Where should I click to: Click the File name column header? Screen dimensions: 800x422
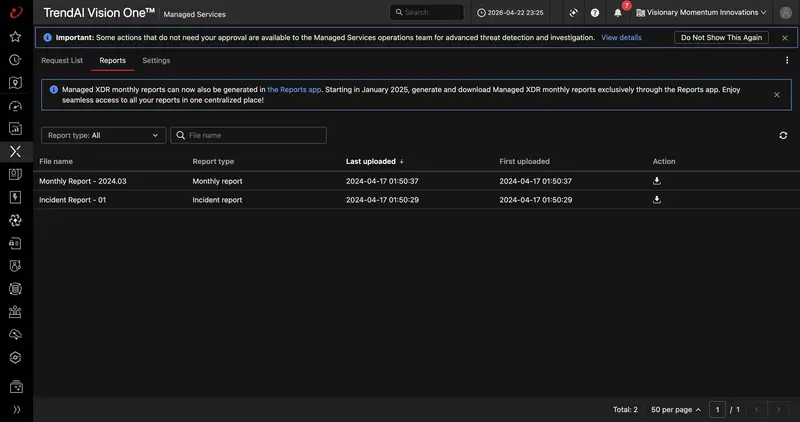pyautogui.click(x=56, y=161)
